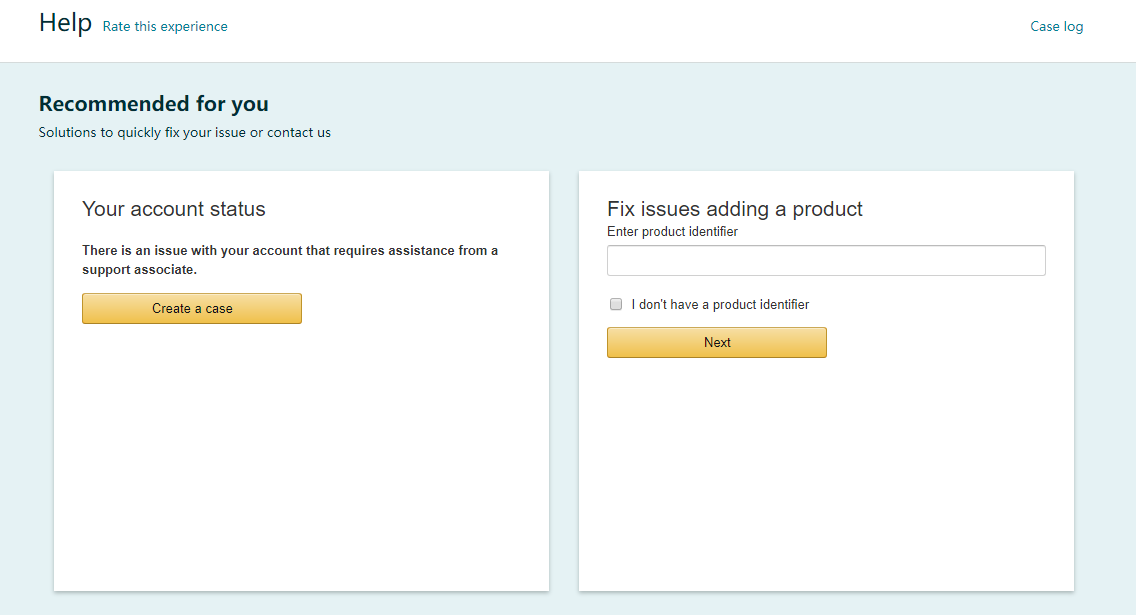Click the Help page title
Image resolution: width=1136 pixels, height=615 pixels.
click(65, 23)
